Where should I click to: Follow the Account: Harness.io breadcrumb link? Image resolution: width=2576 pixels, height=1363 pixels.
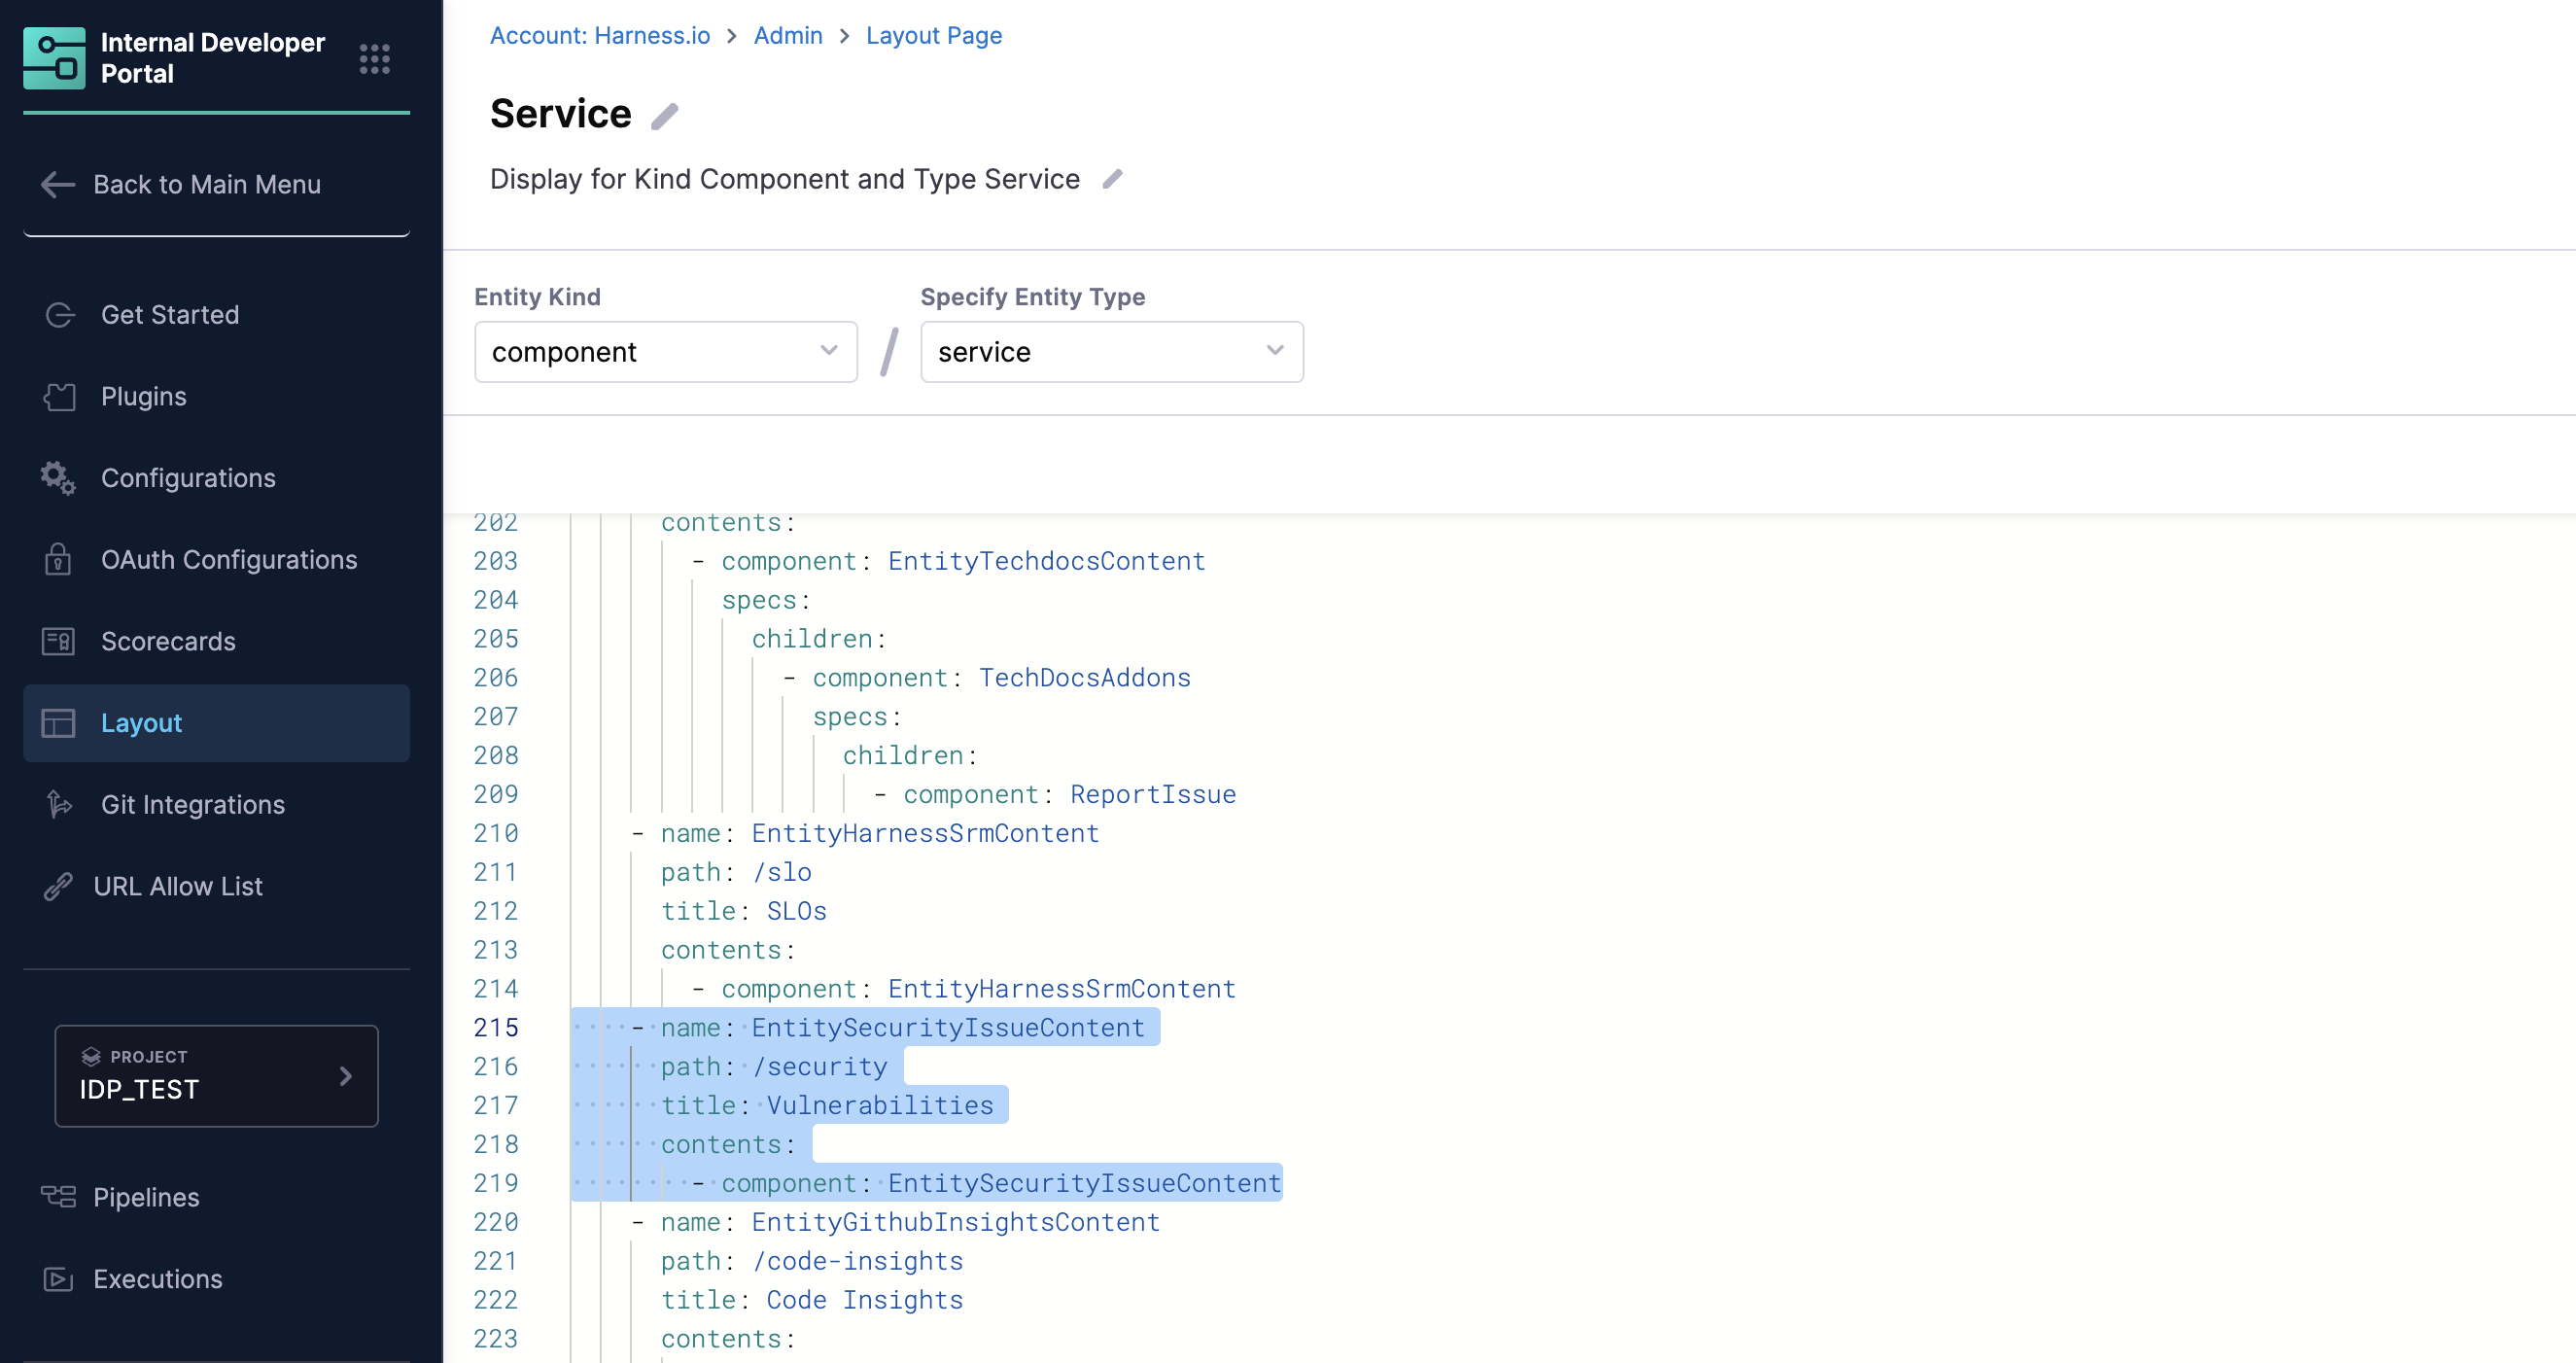600,36
